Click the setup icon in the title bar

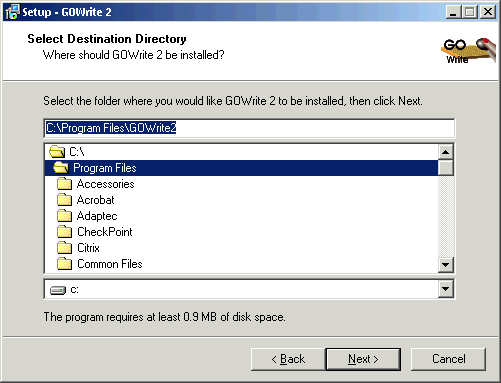click(12, 12)
